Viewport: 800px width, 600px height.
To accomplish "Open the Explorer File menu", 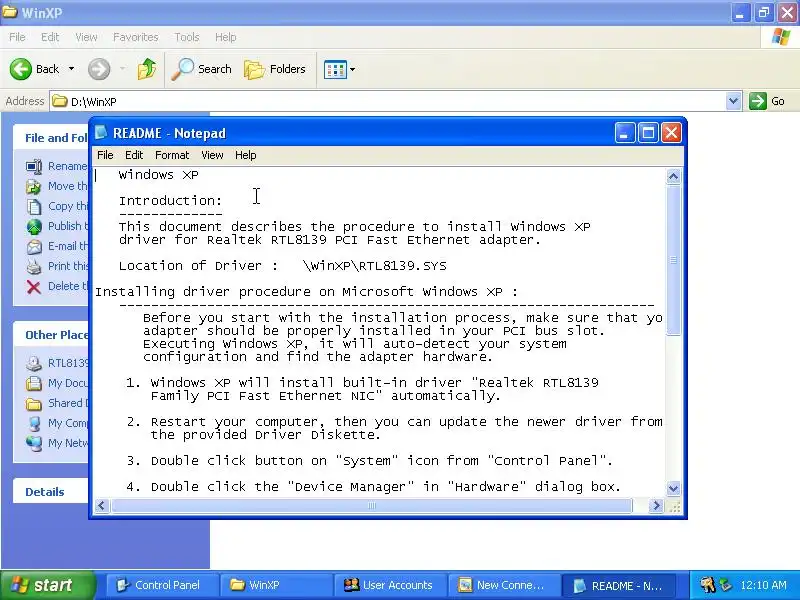I will coord(17,37).
